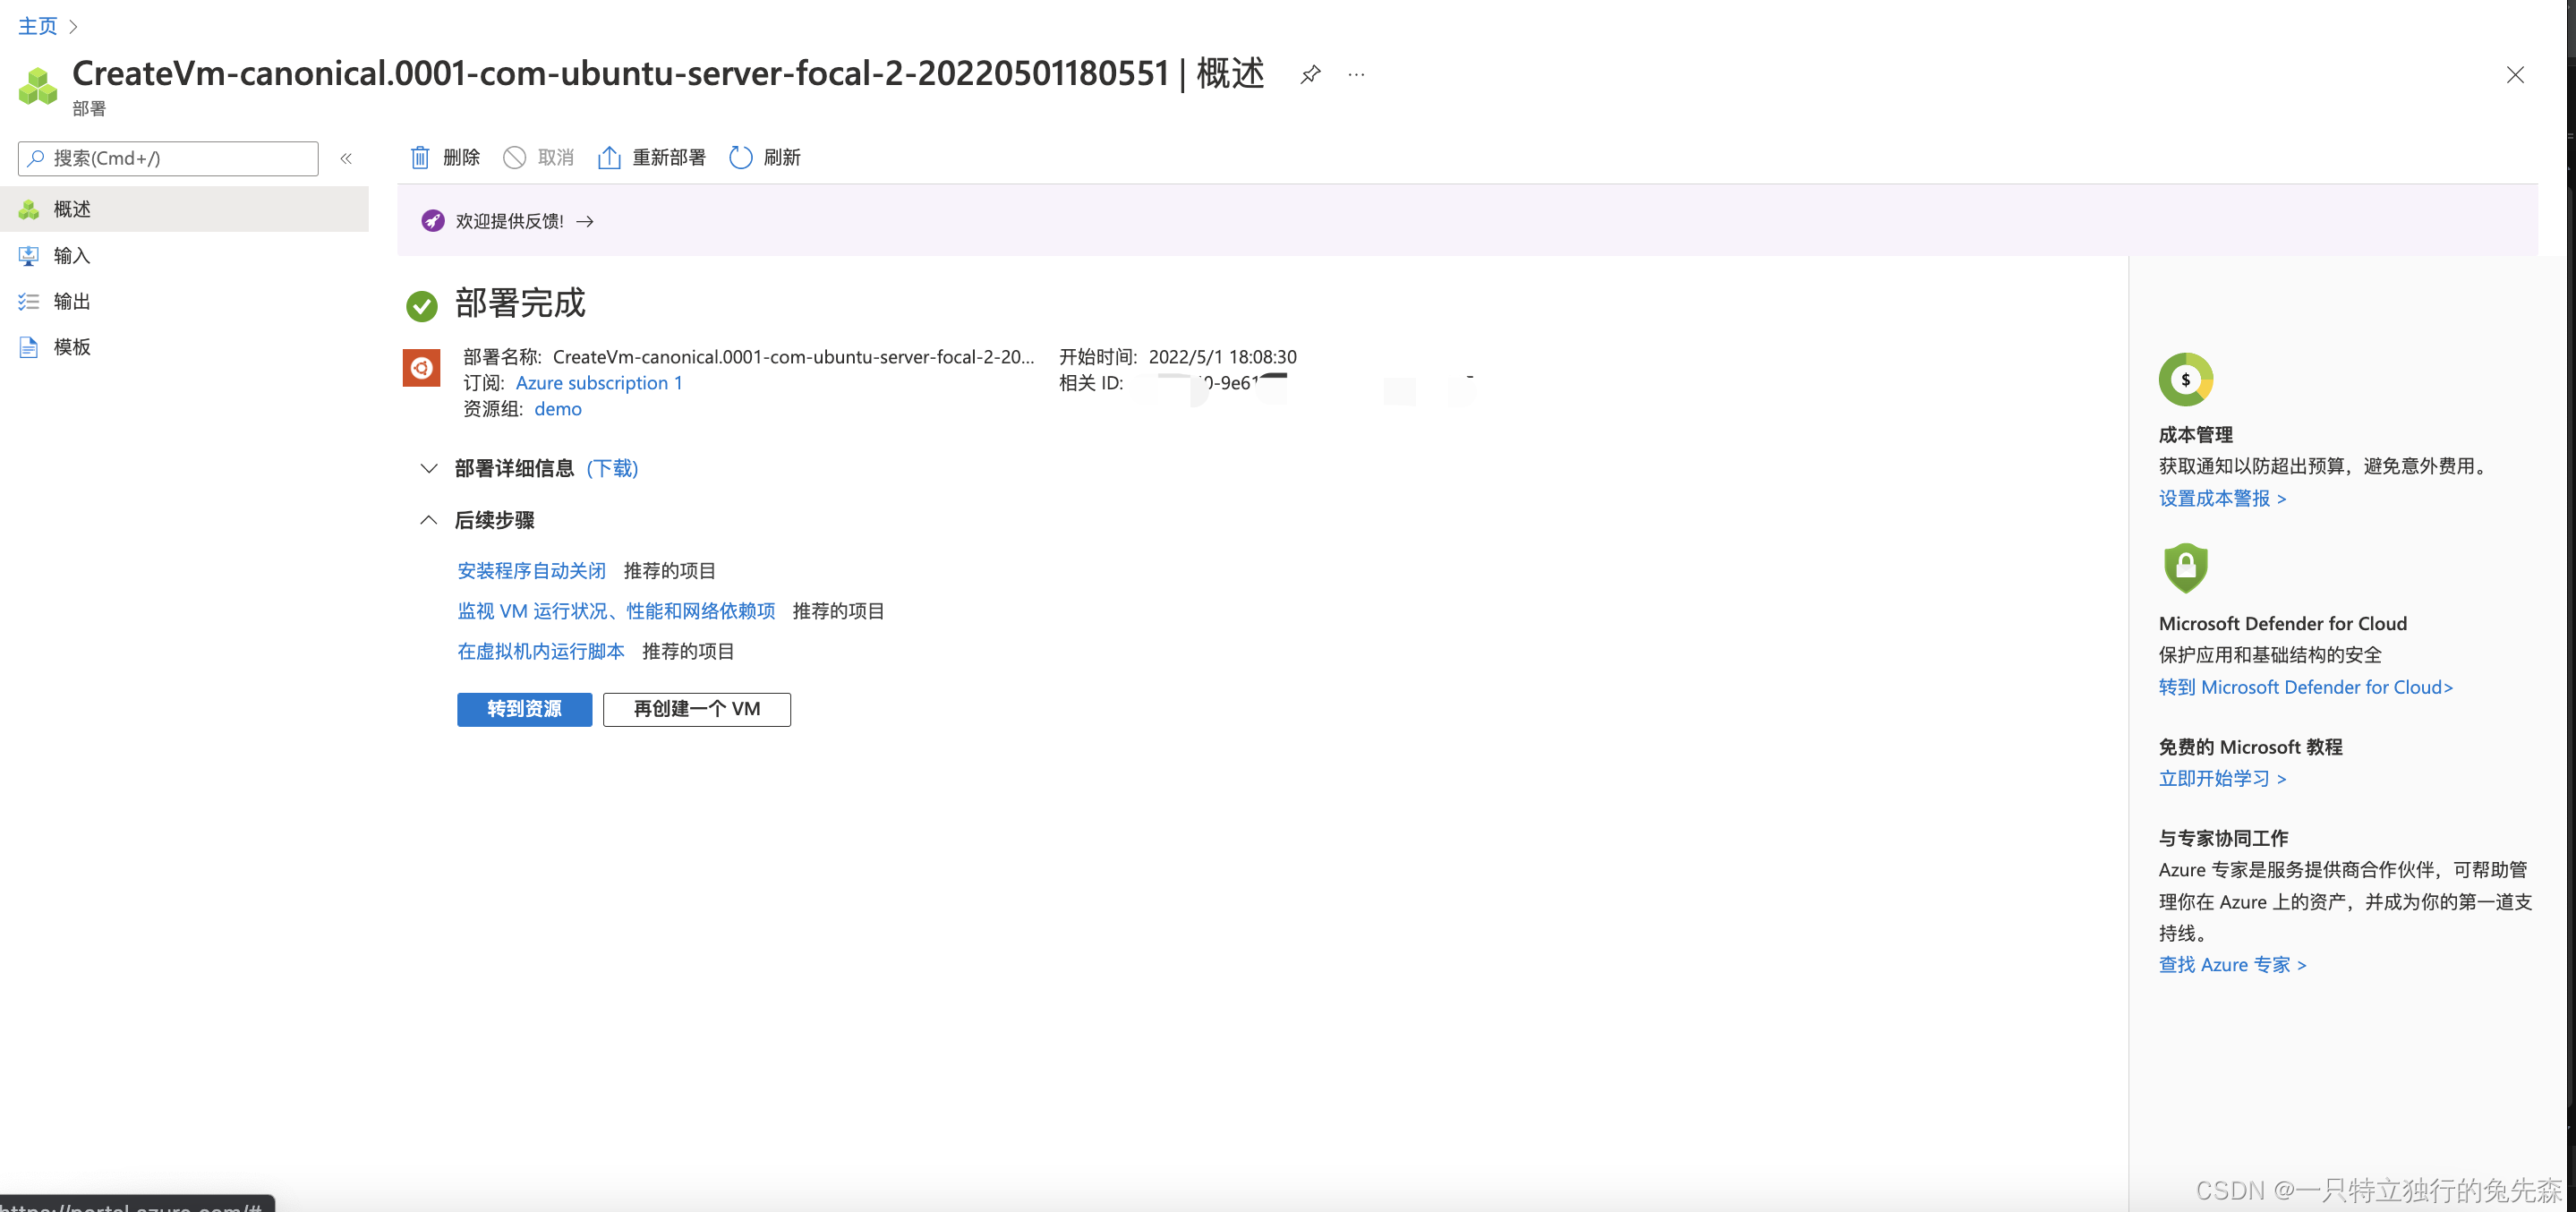
Task: Collapse the 后续步骤 section
Action: [x=429, y=520]
